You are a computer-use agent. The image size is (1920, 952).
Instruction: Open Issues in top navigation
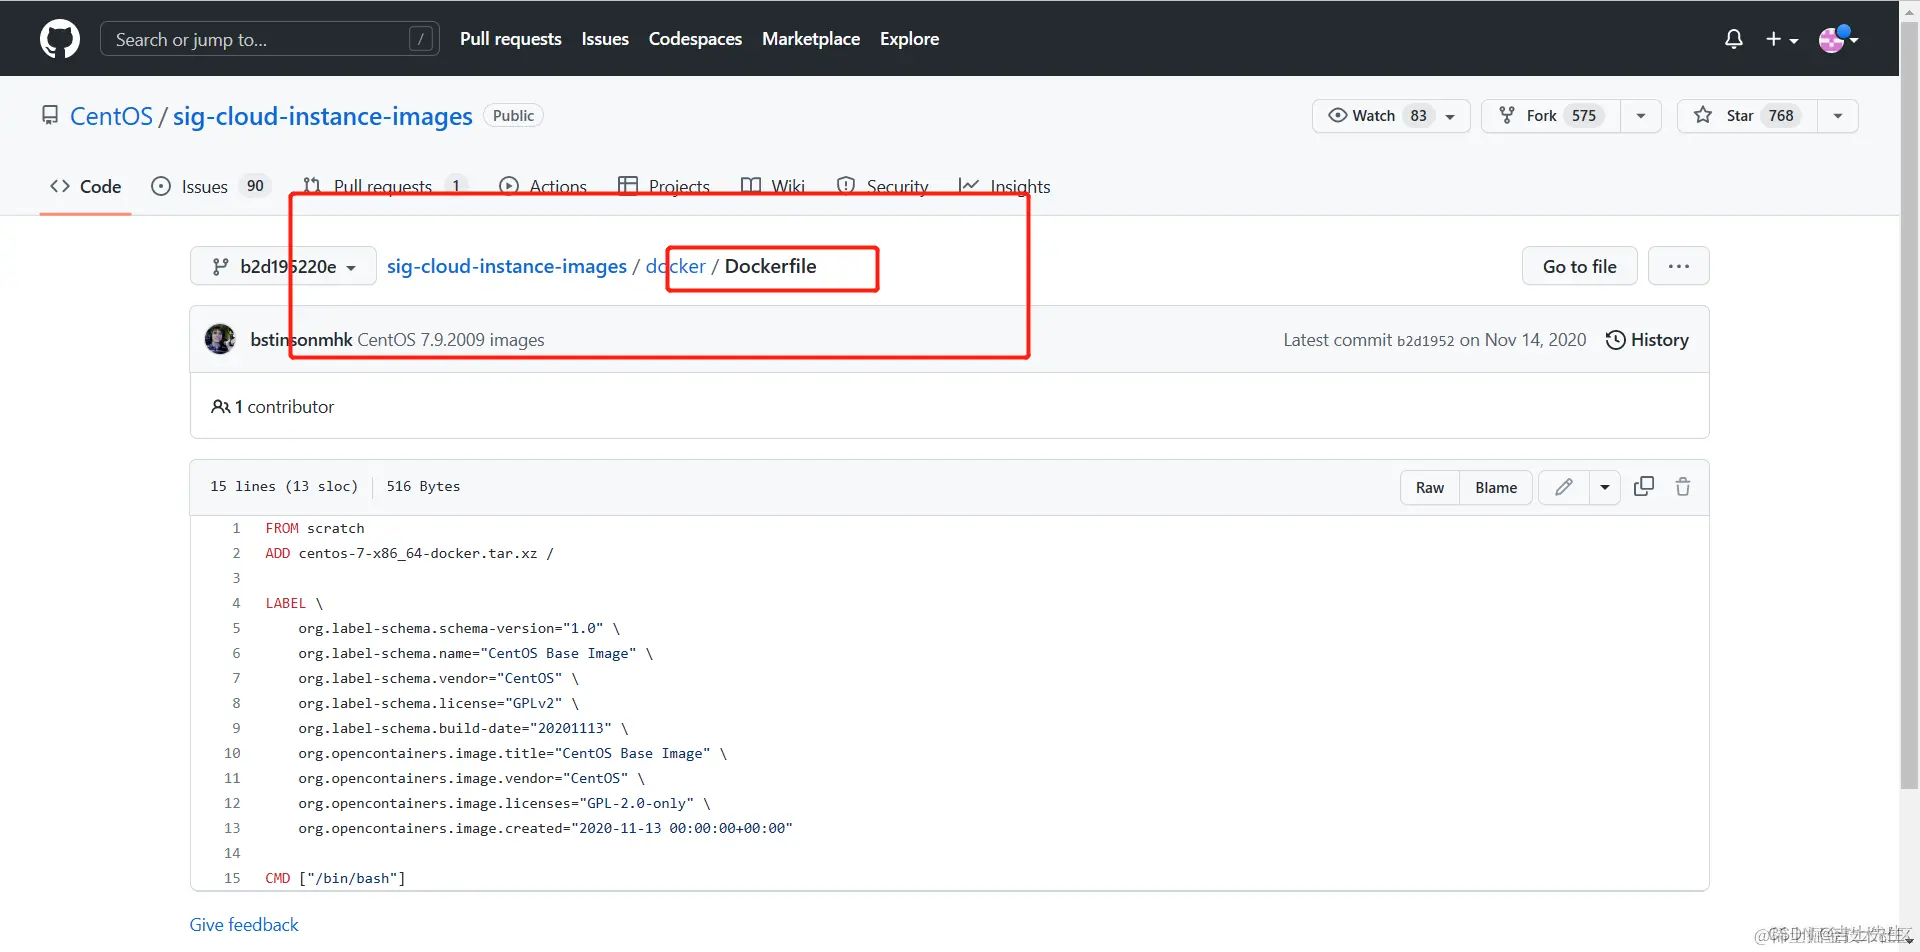point(605,39)
